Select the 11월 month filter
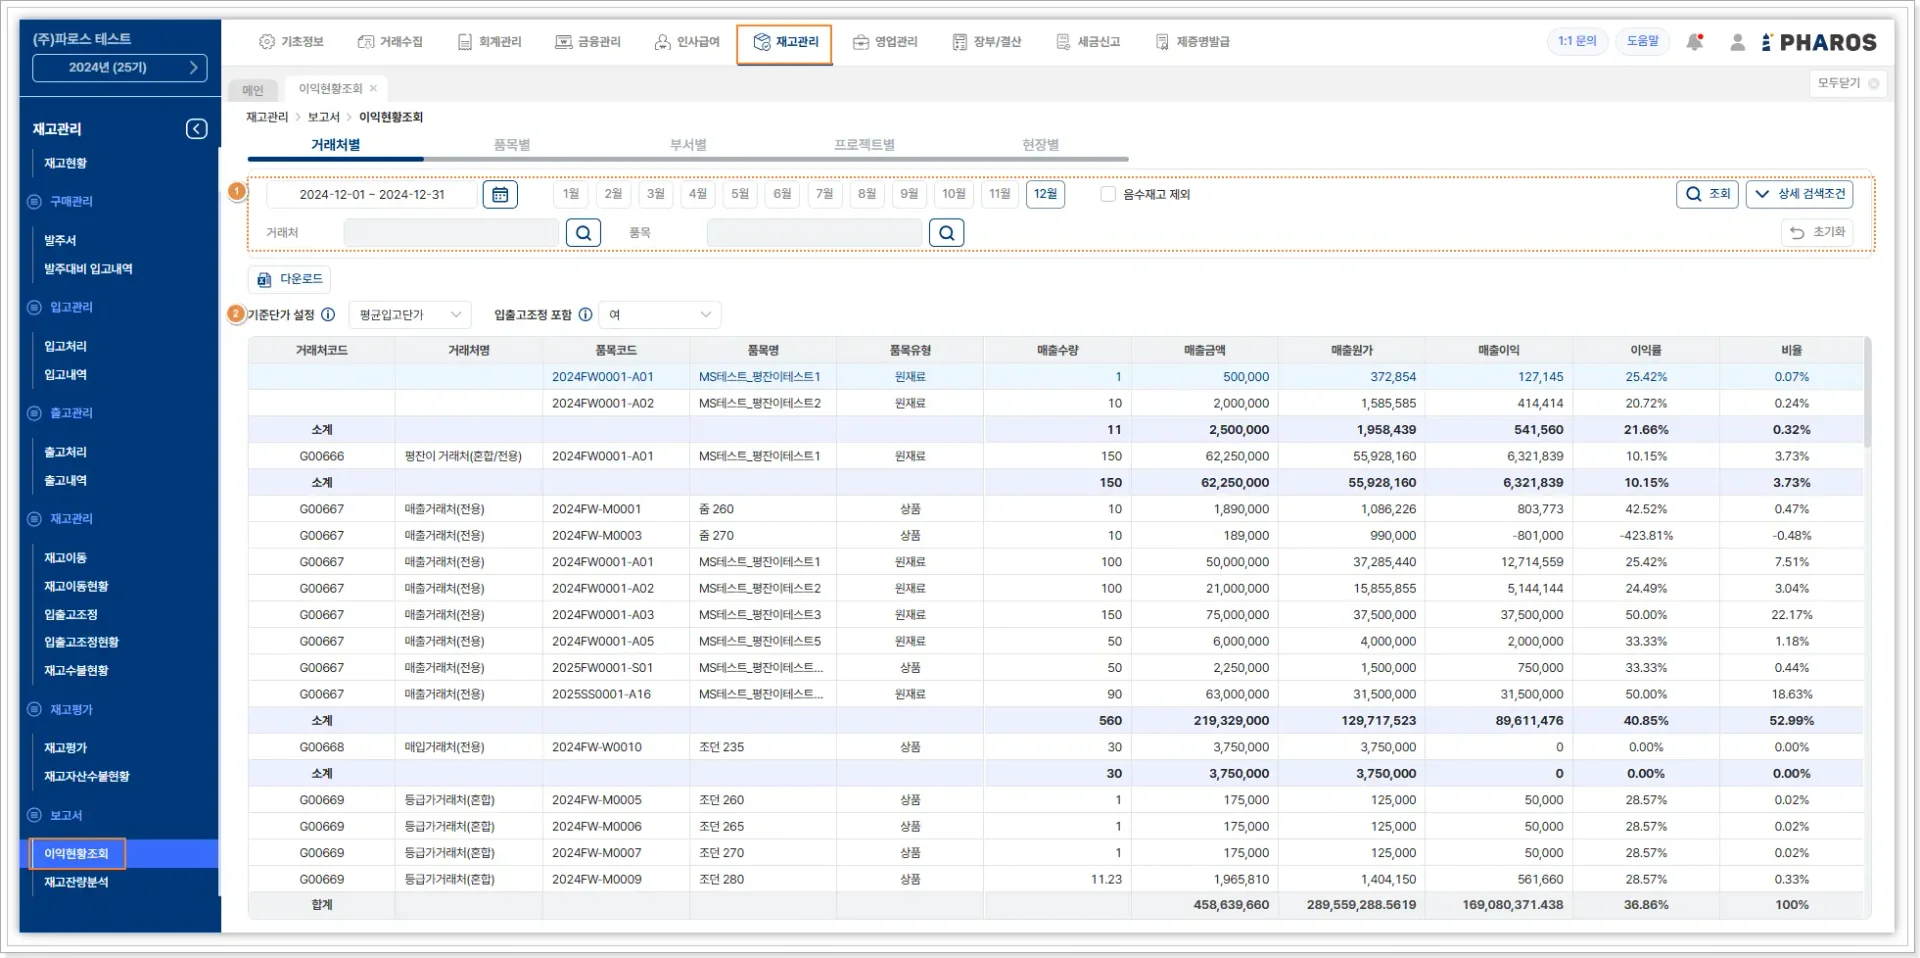 click(x=999, y=194)
